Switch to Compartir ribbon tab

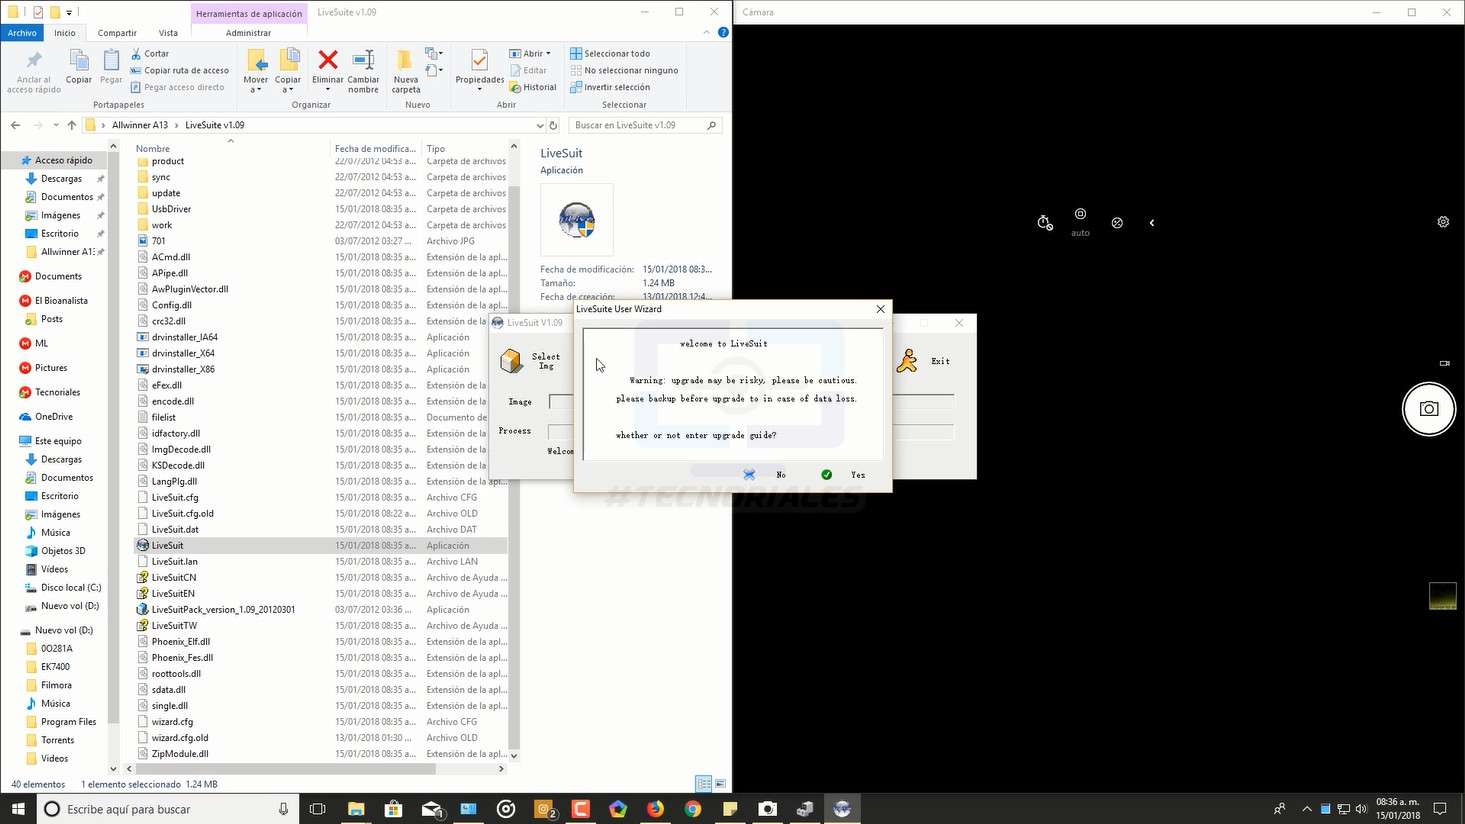[x=117, y=33]
